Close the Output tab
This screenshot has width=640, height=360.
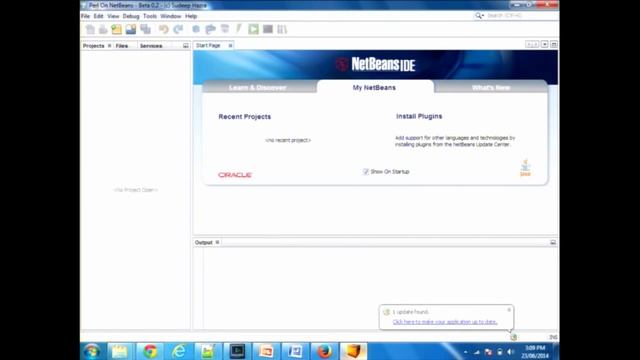[x=218, y=242]
